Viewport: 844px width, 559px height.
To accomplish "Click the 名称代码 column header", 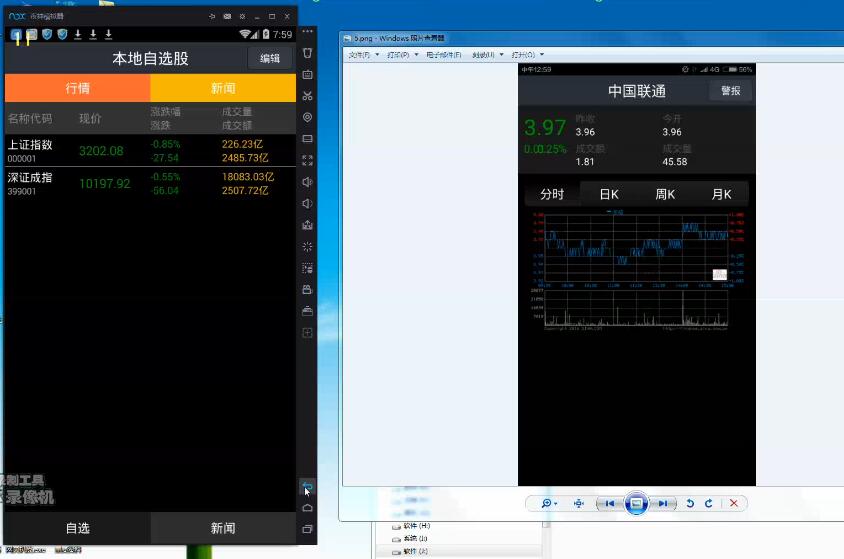I will 30,118.
